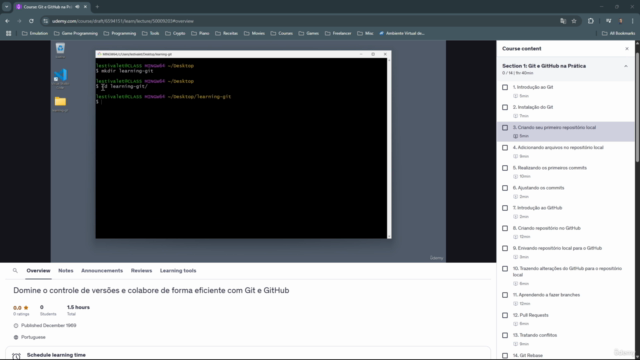
Task: Click the Recycle Bin icon in the video
Action: (x=60, y=50)
